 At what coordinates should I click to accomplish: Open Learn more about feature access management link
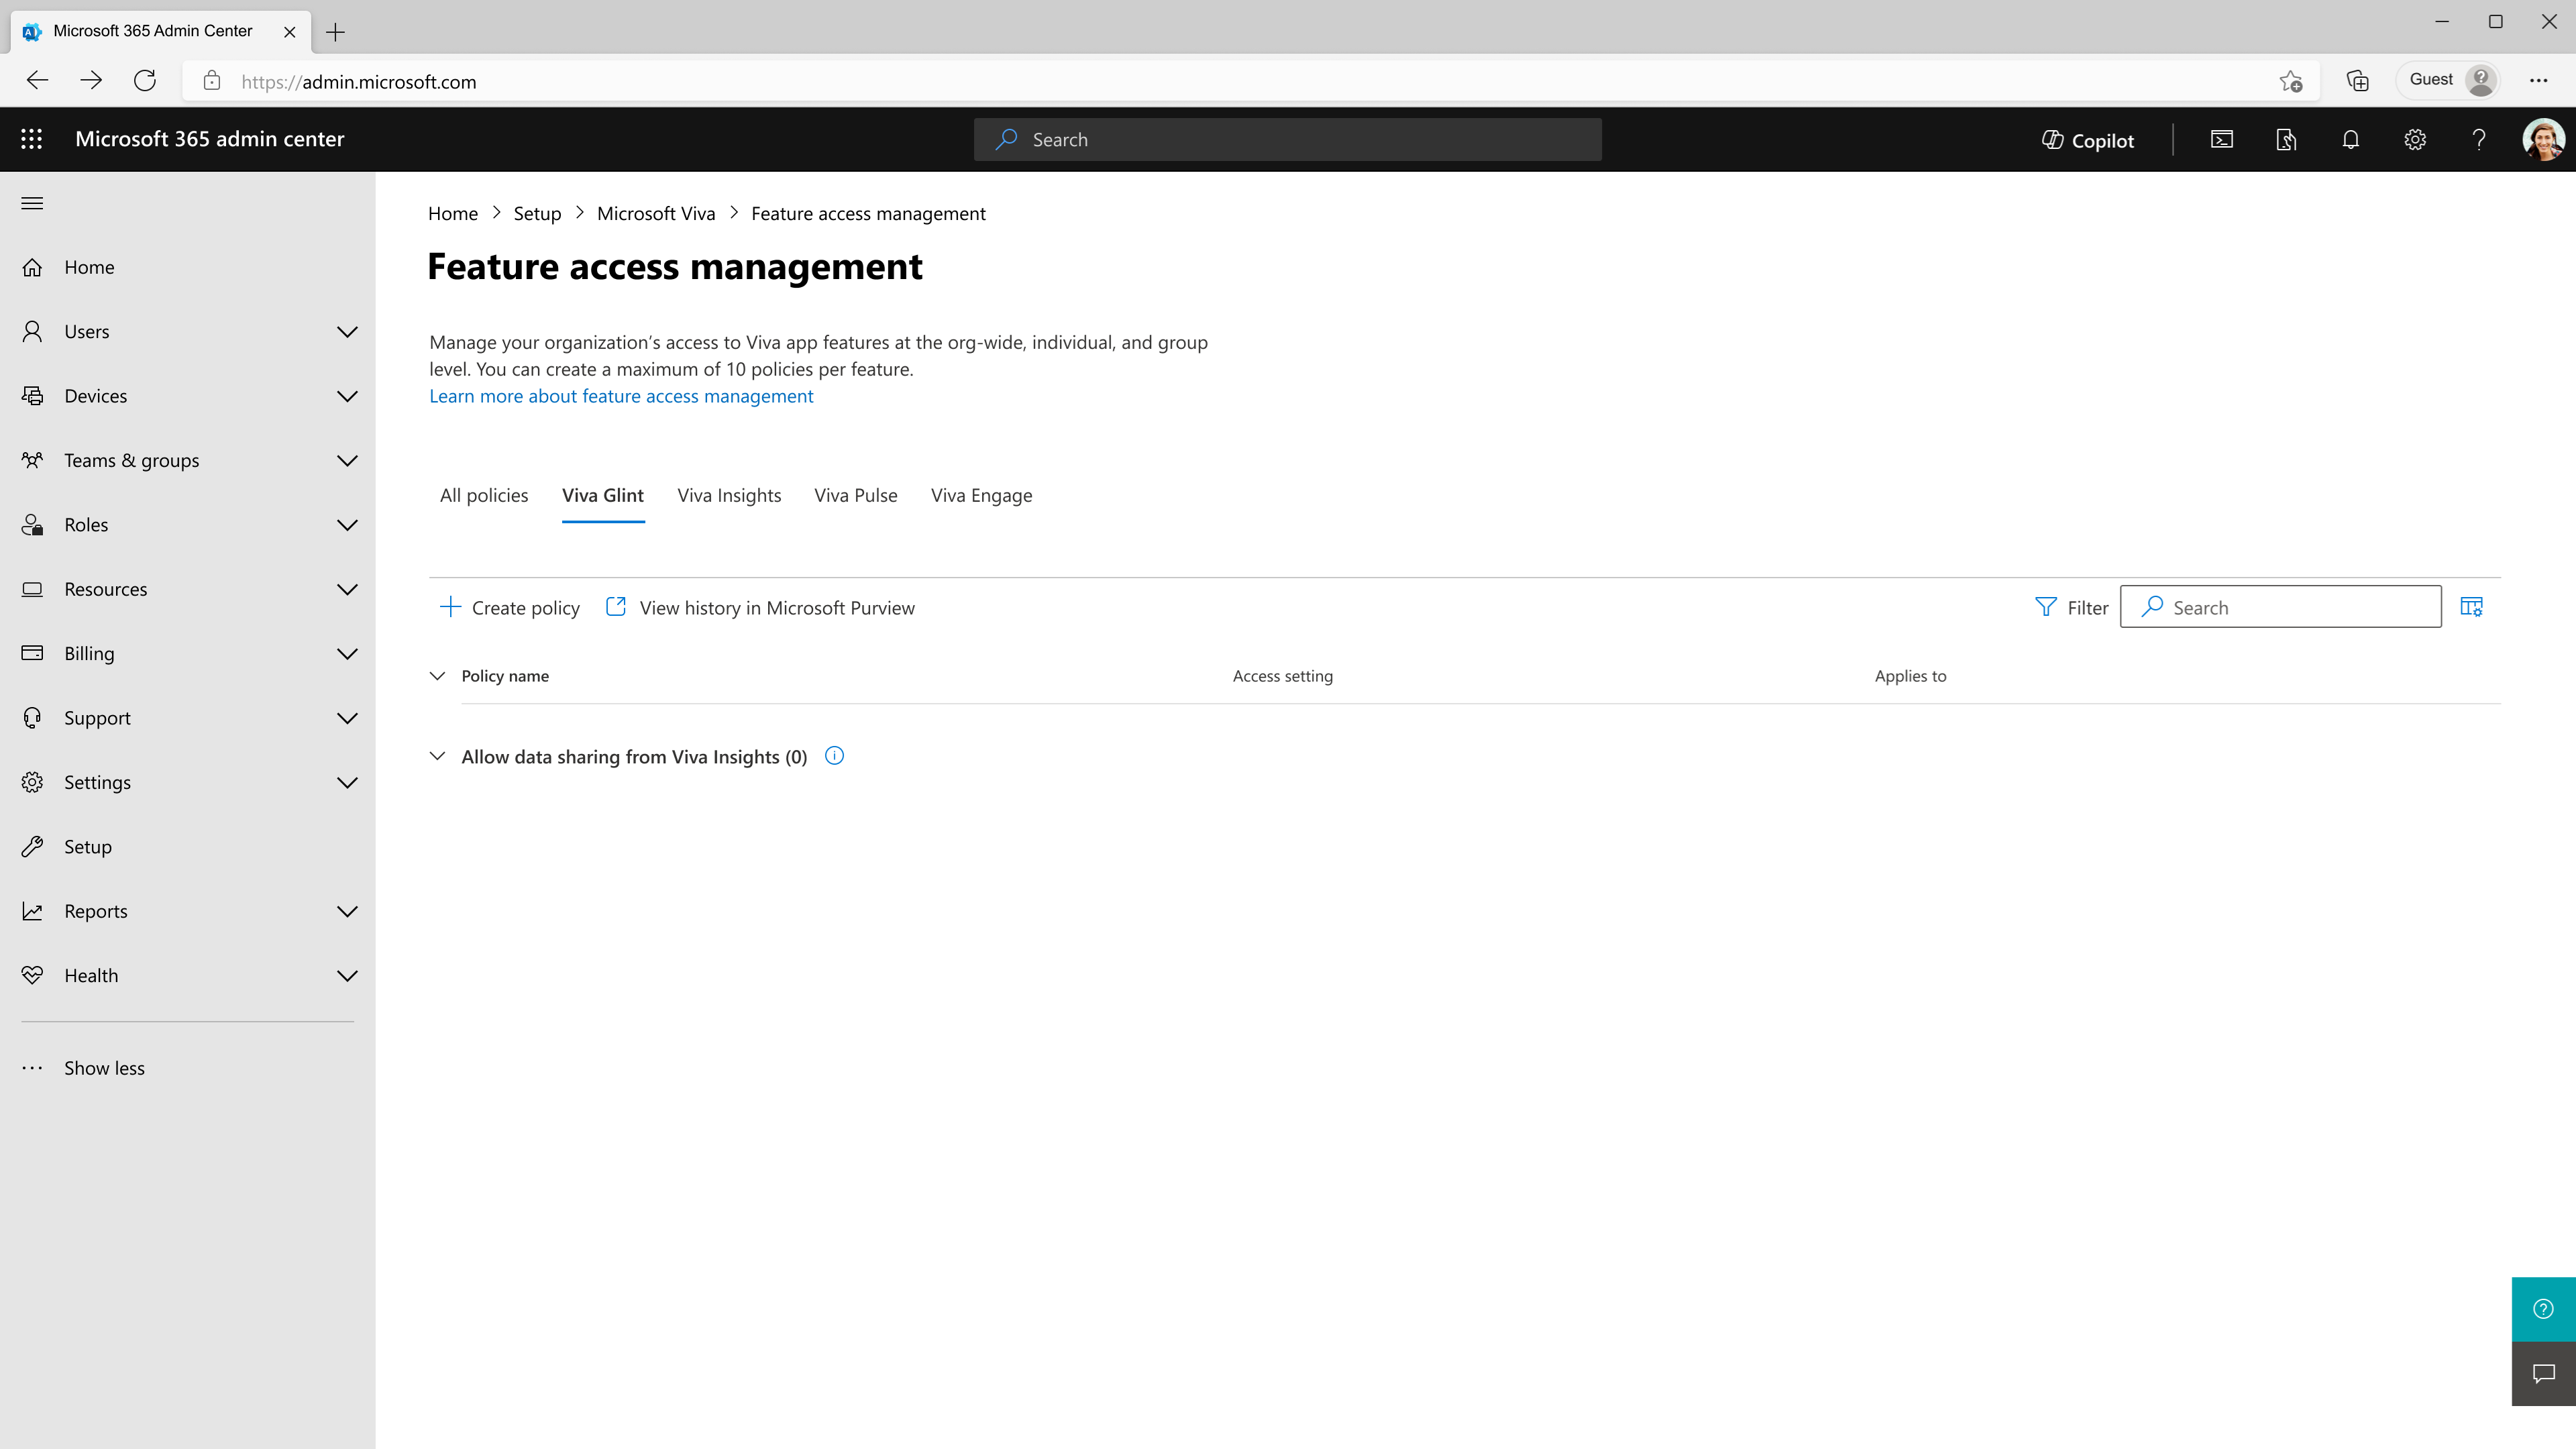click(621, 396)
